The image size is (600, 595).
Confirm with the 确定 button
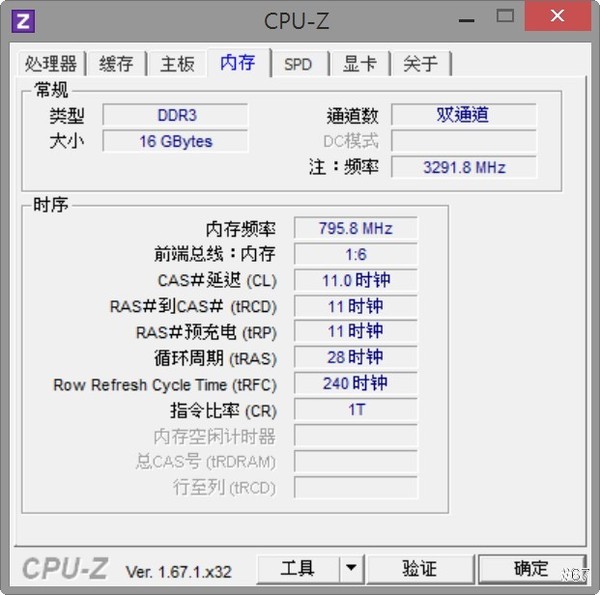click(531, 569)
